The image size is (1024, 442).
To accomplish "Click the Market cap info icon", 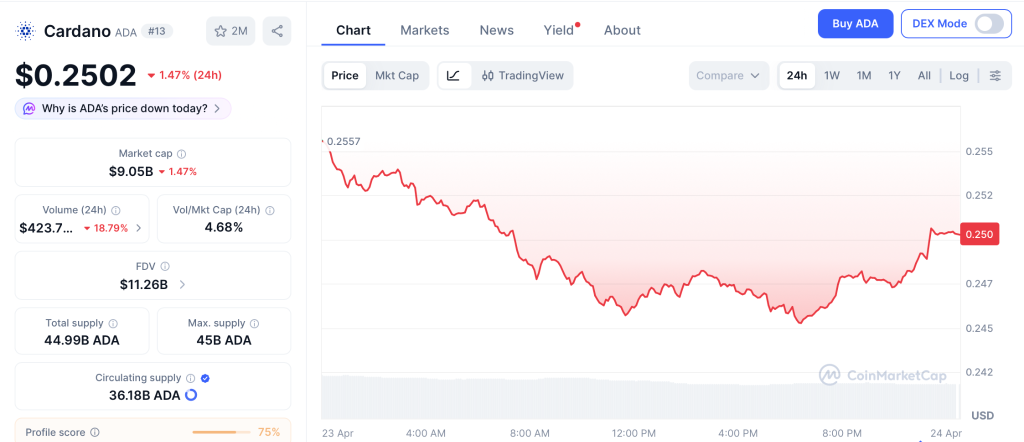I will [181, 154].
